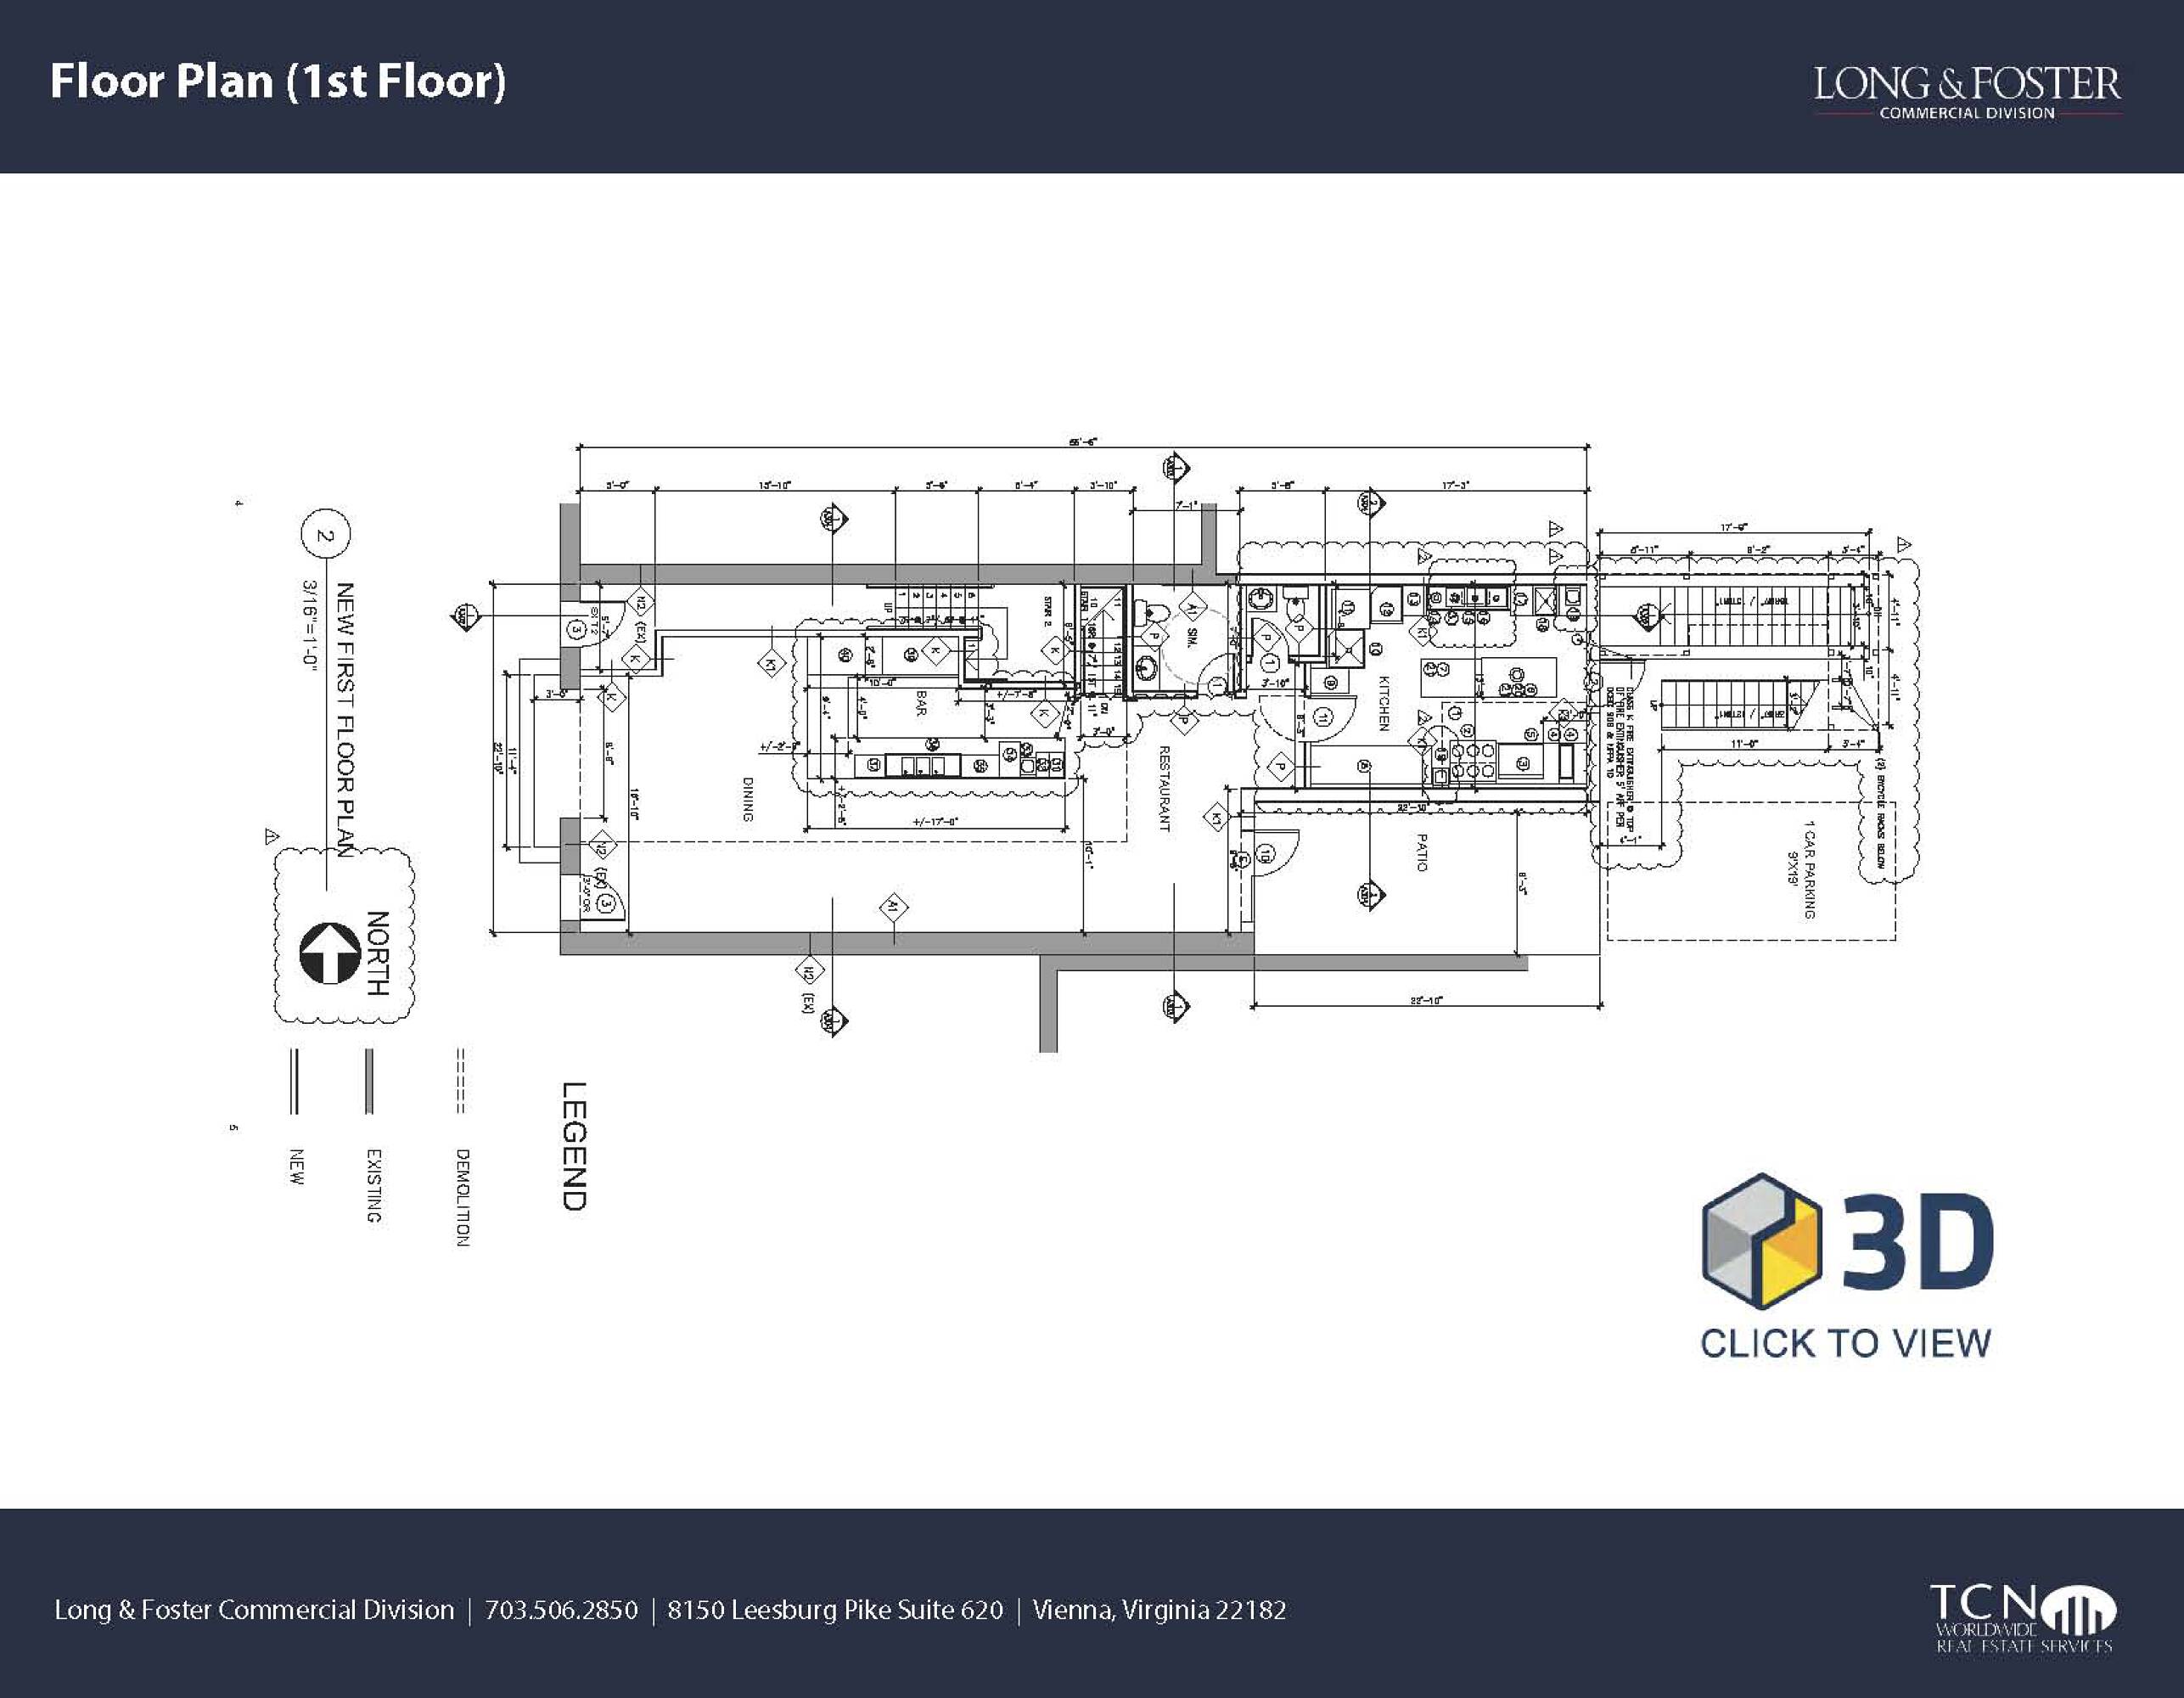Click the DINING room label
The width and height of the screenshot is (2184, 1698).
pyautogui.click(x=747, y=799)
